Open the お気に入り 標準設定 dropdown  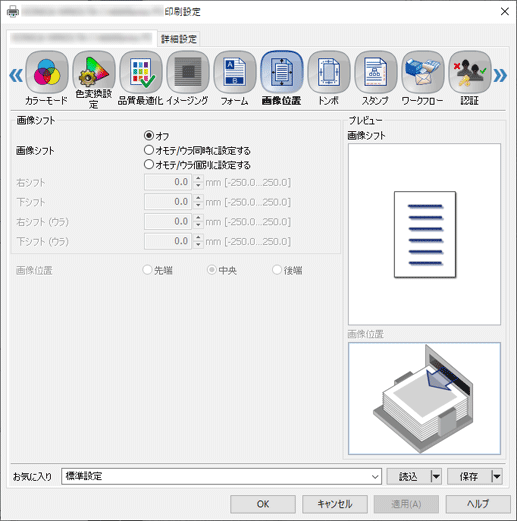221,476
